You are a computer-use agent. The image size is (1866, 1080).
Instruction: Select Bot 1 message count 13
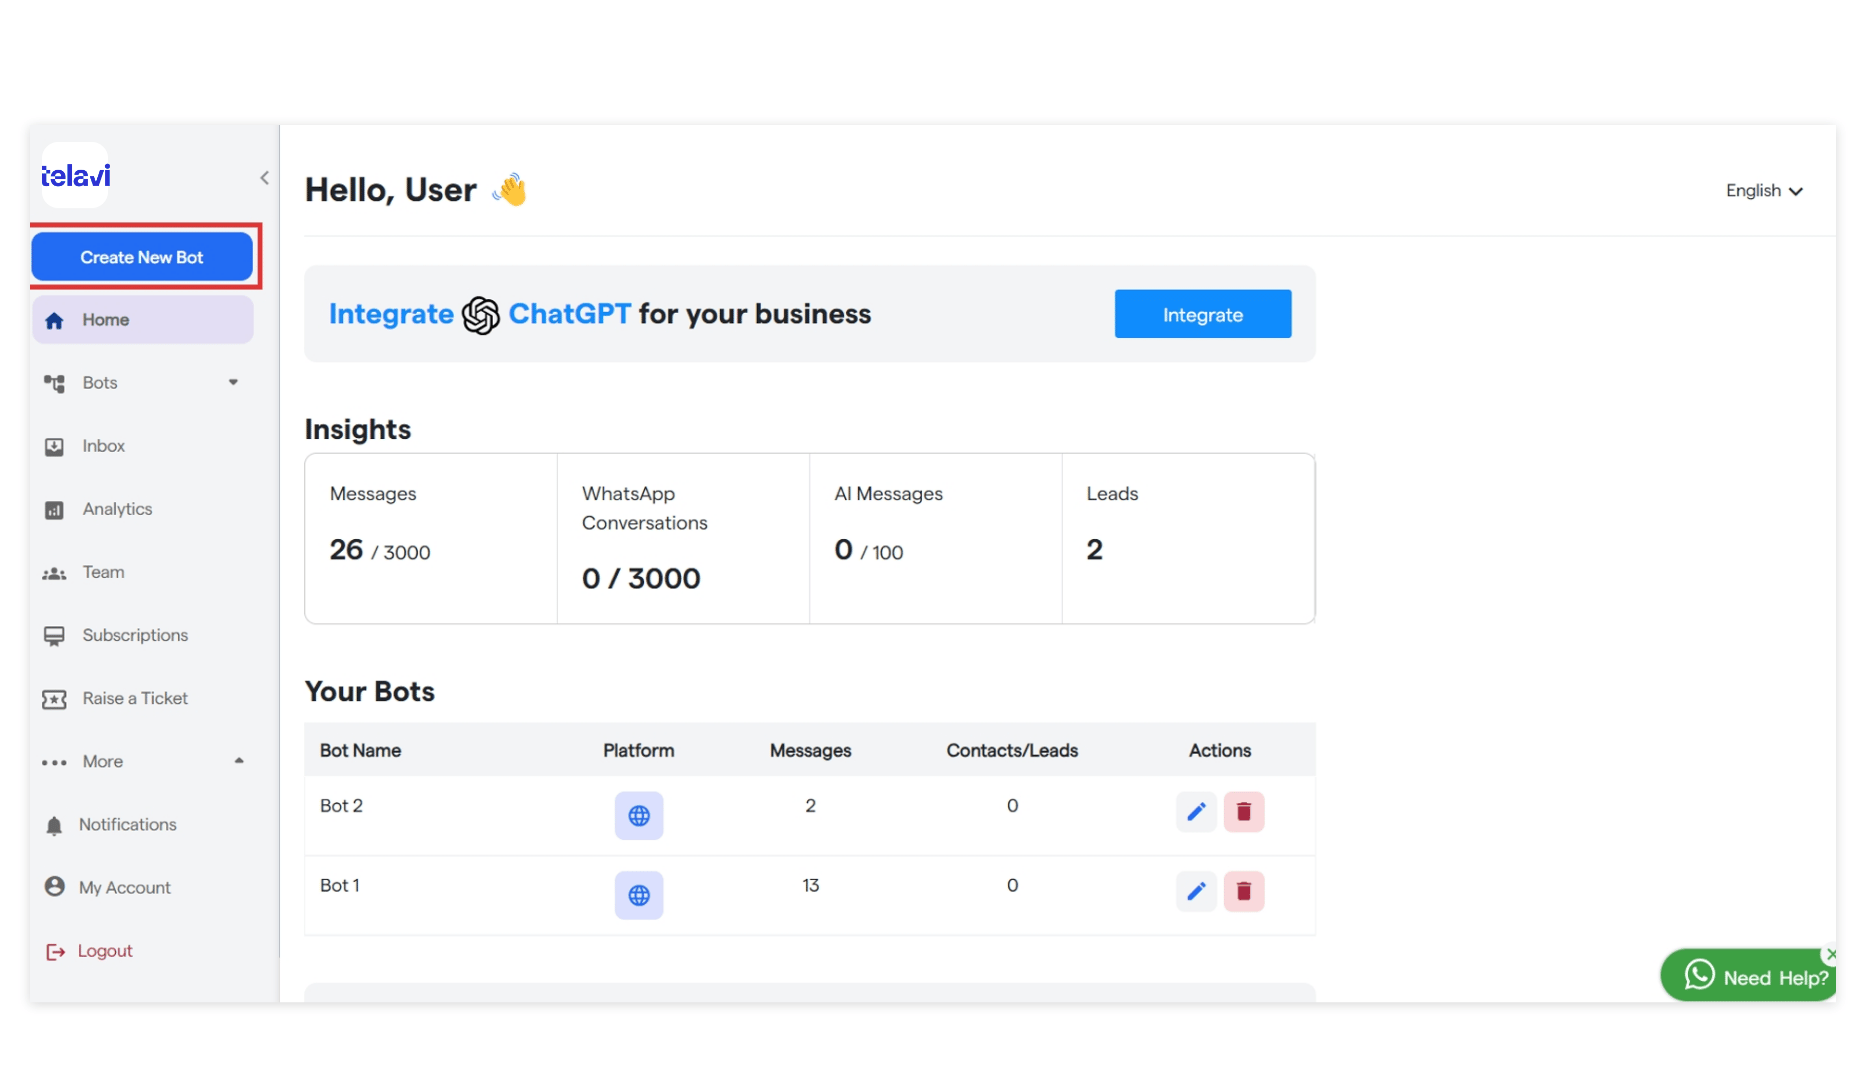810,885
